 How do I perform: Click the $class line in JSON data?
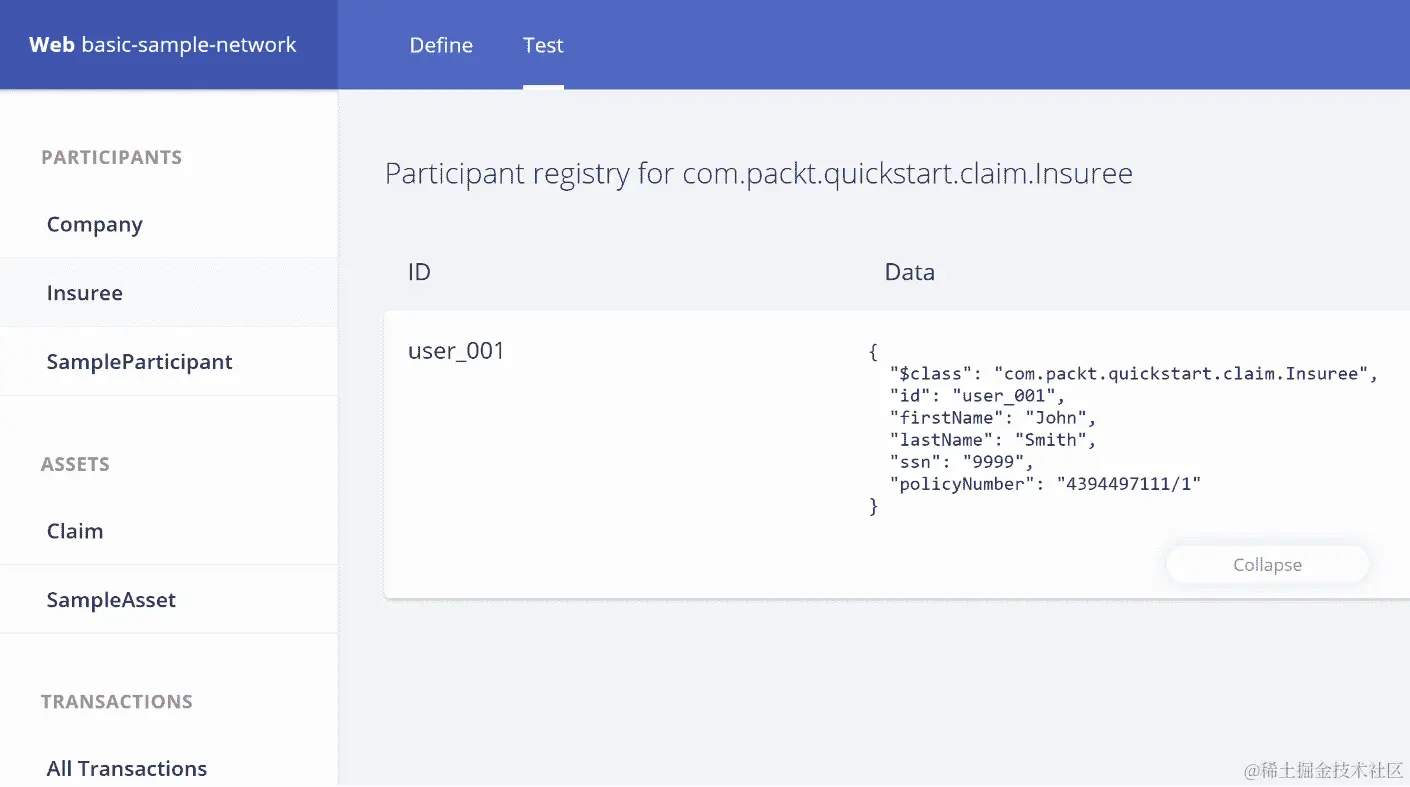(x=1133, y=374)
